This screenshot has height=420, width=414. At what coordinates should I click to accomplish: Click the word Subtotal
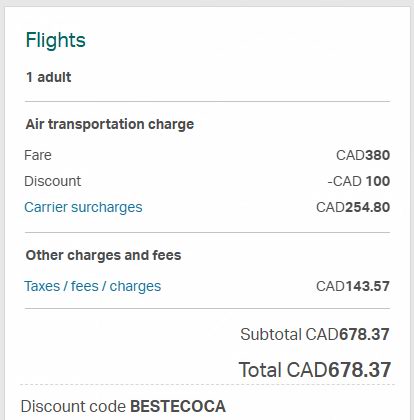(271, 334)
